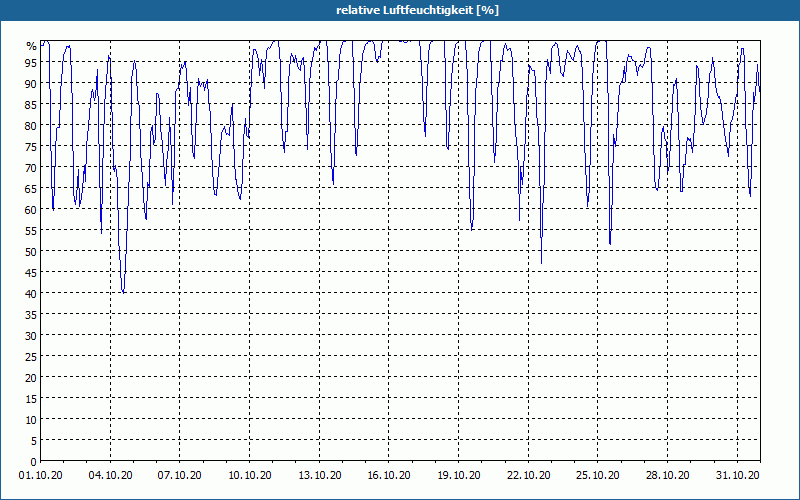Click the 40 value on y-axis
This screenshot has width=800, height=500.
31,293
